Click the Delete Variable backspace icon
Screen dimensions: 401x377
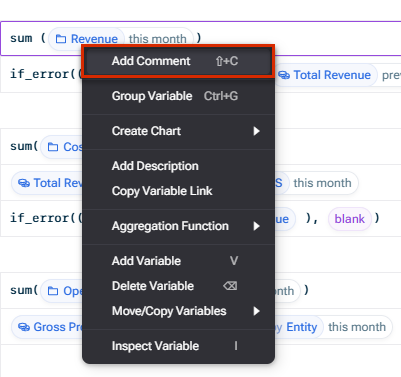point(230,286)
